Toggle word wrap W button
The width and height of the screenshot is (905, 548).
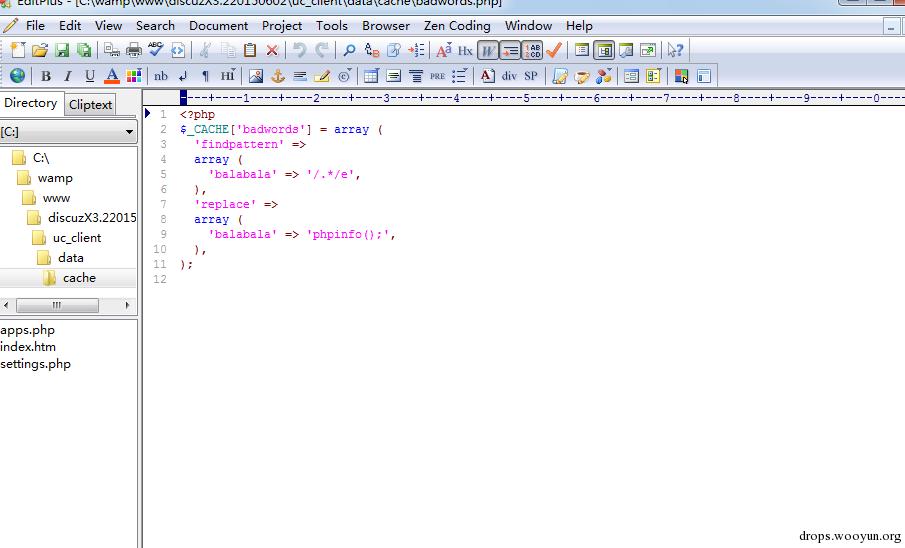(488, 50)
